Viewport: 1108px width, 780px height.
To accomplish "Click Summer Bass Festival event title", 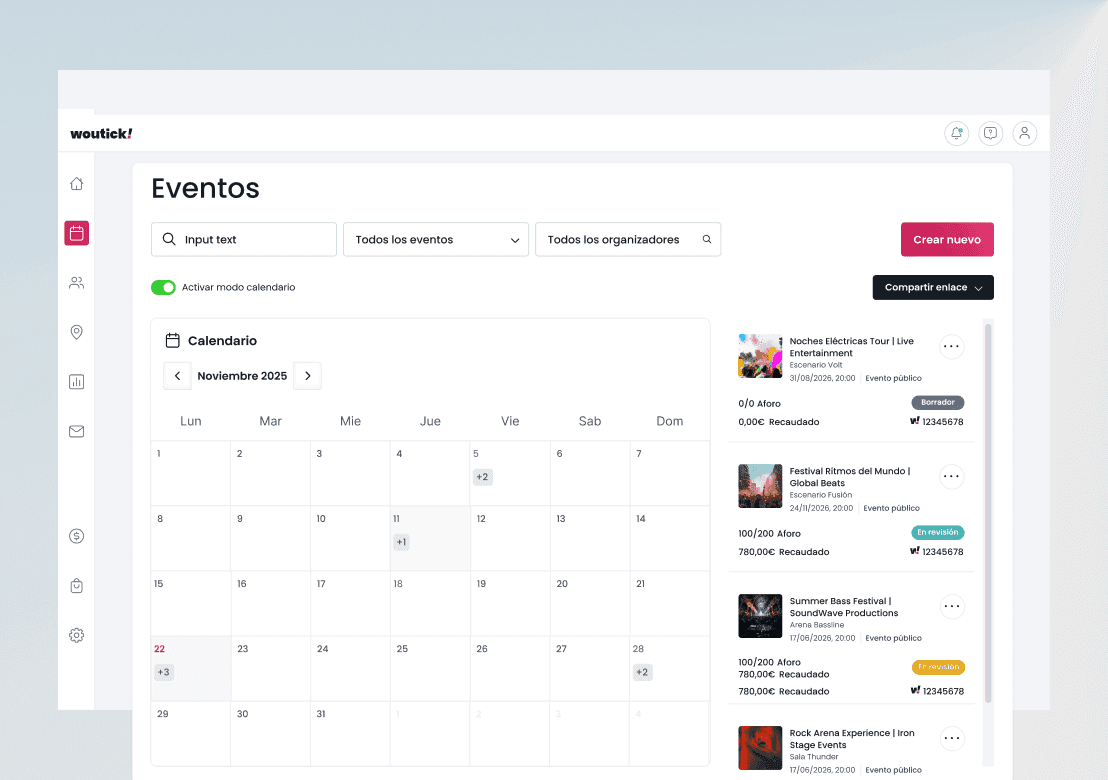I will tap(844, 607).
